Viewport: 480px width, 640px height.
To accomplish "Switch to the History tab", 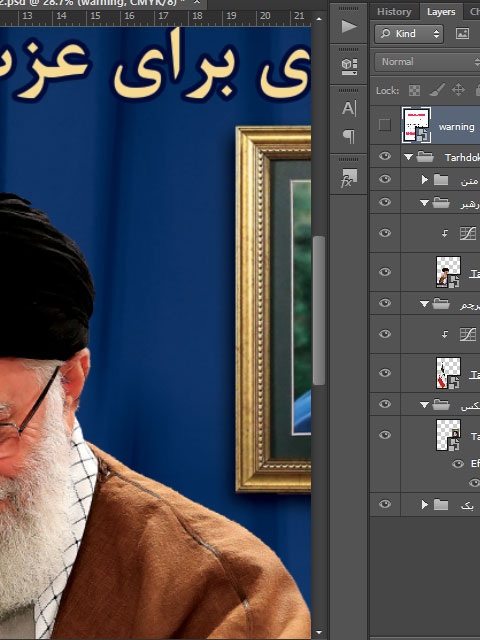I will tap(394, 12).
